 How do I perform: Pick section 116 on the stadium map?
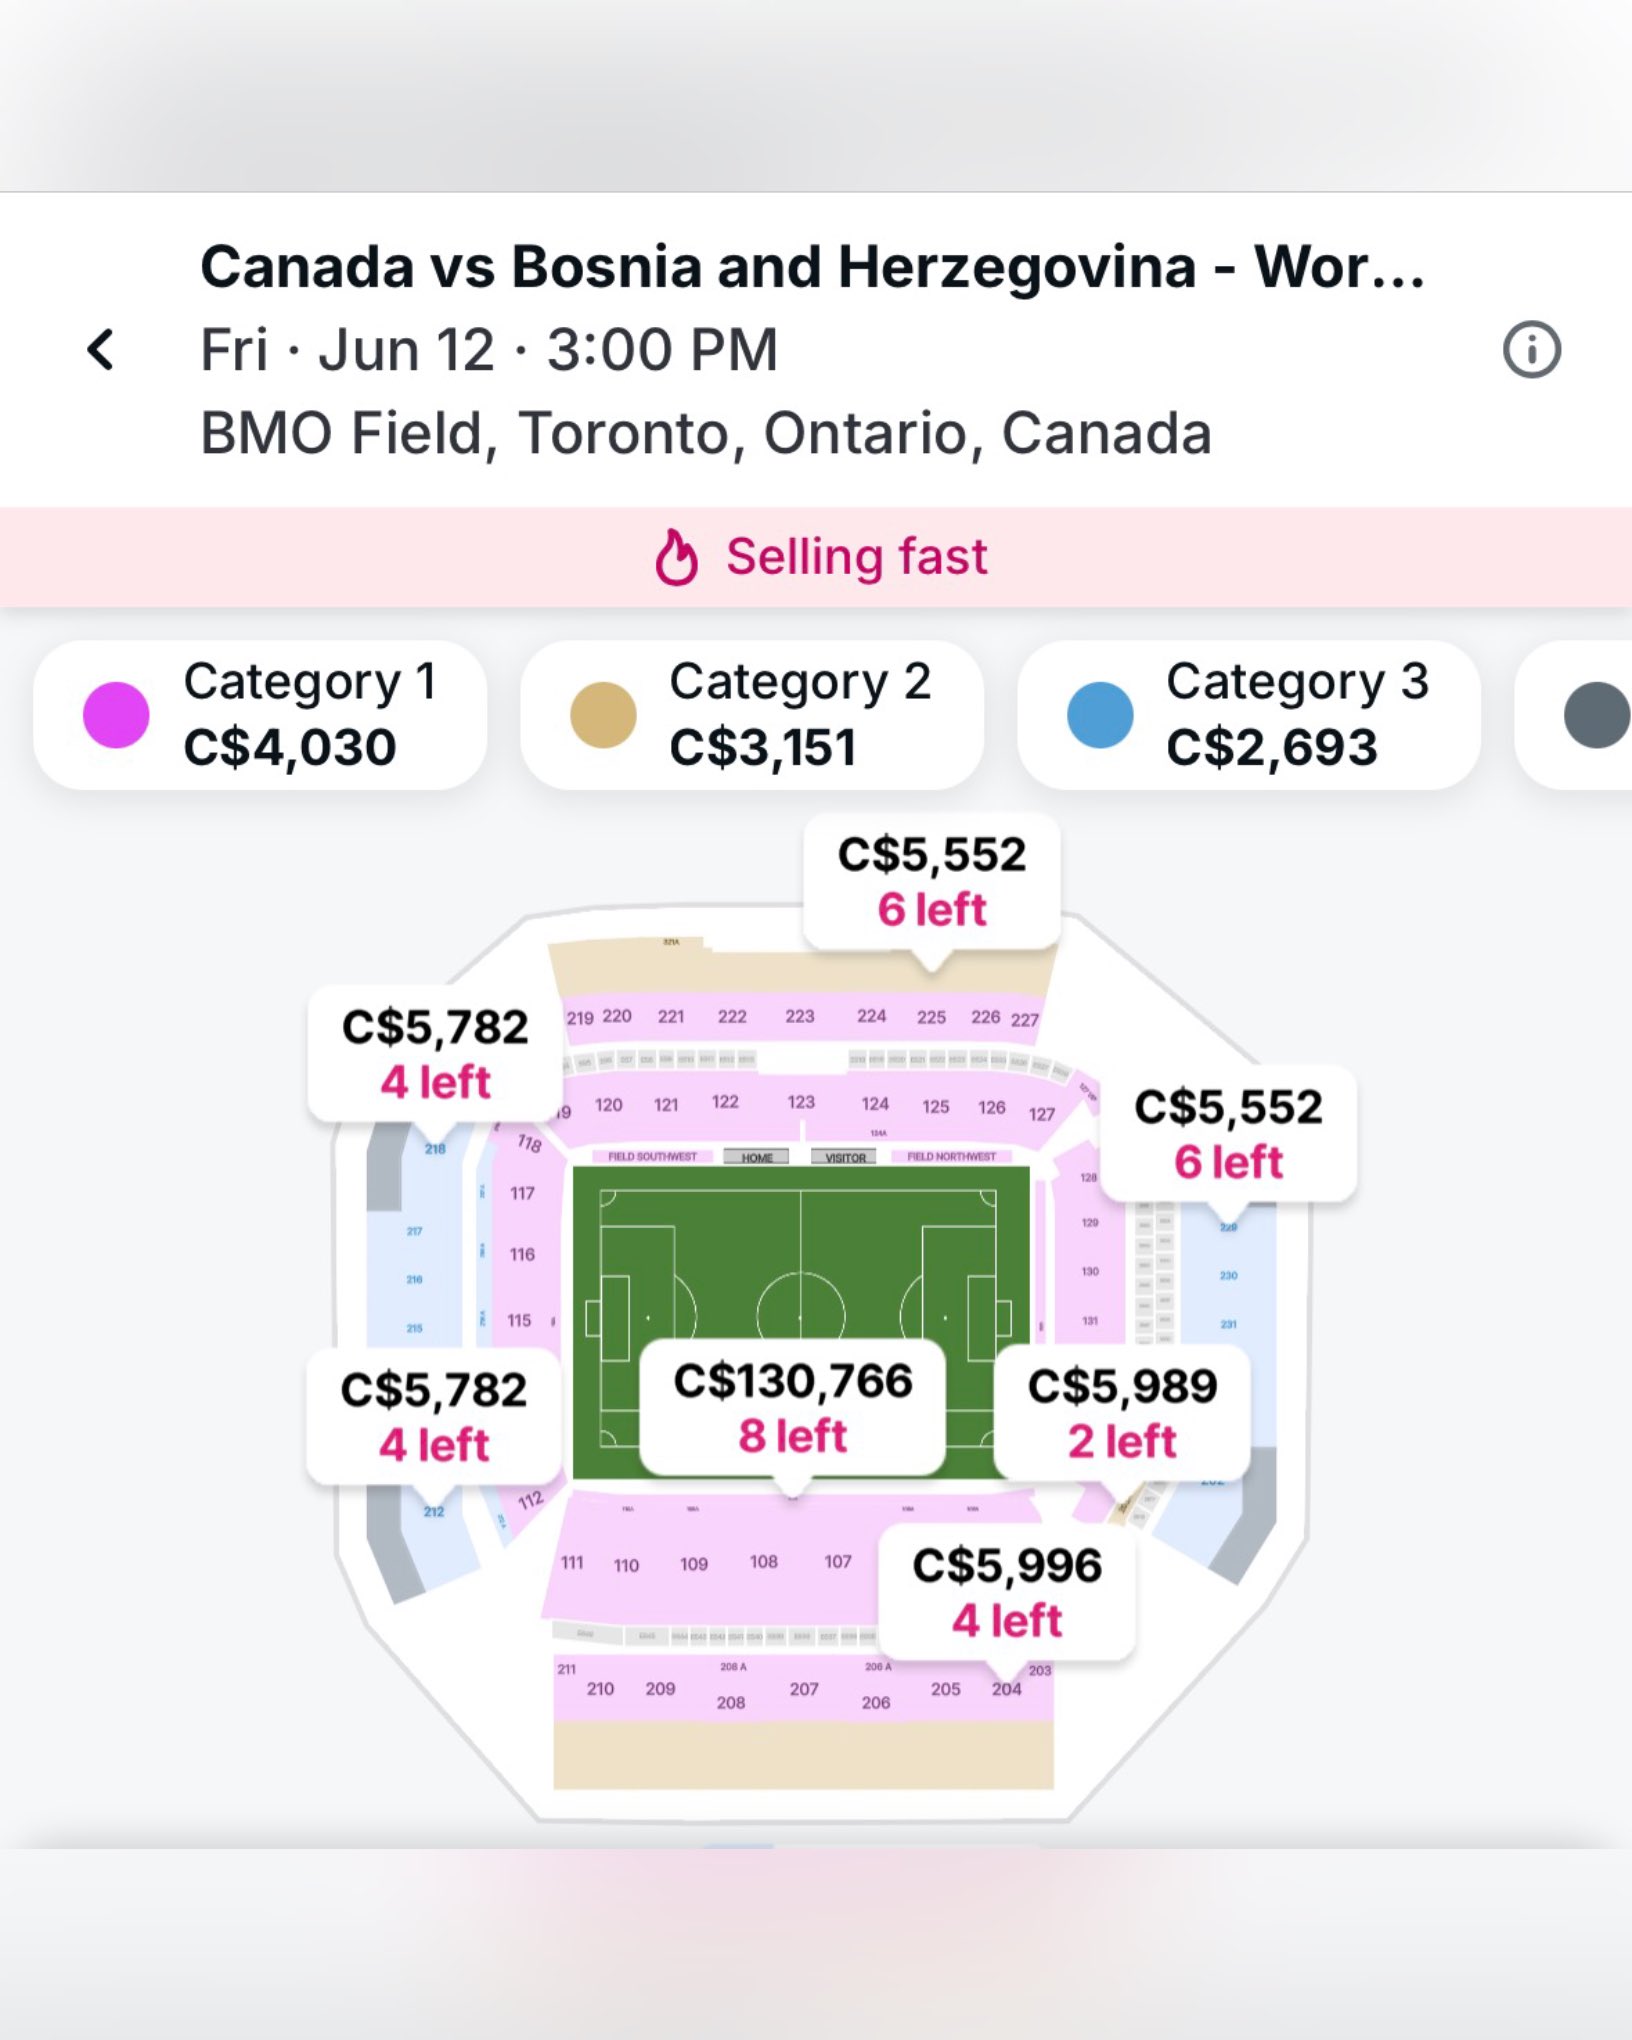pos(522,1254)
